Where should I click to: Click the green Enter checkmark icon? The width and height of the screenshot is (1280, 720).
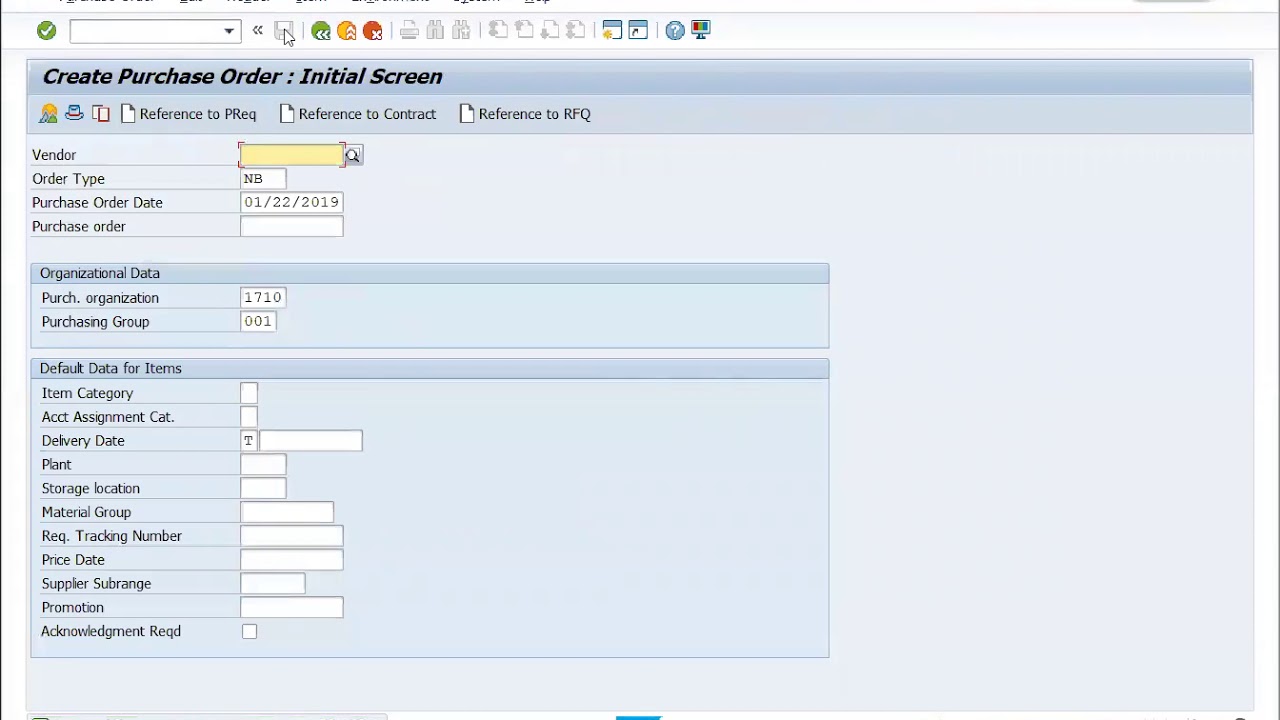[46, 31]
